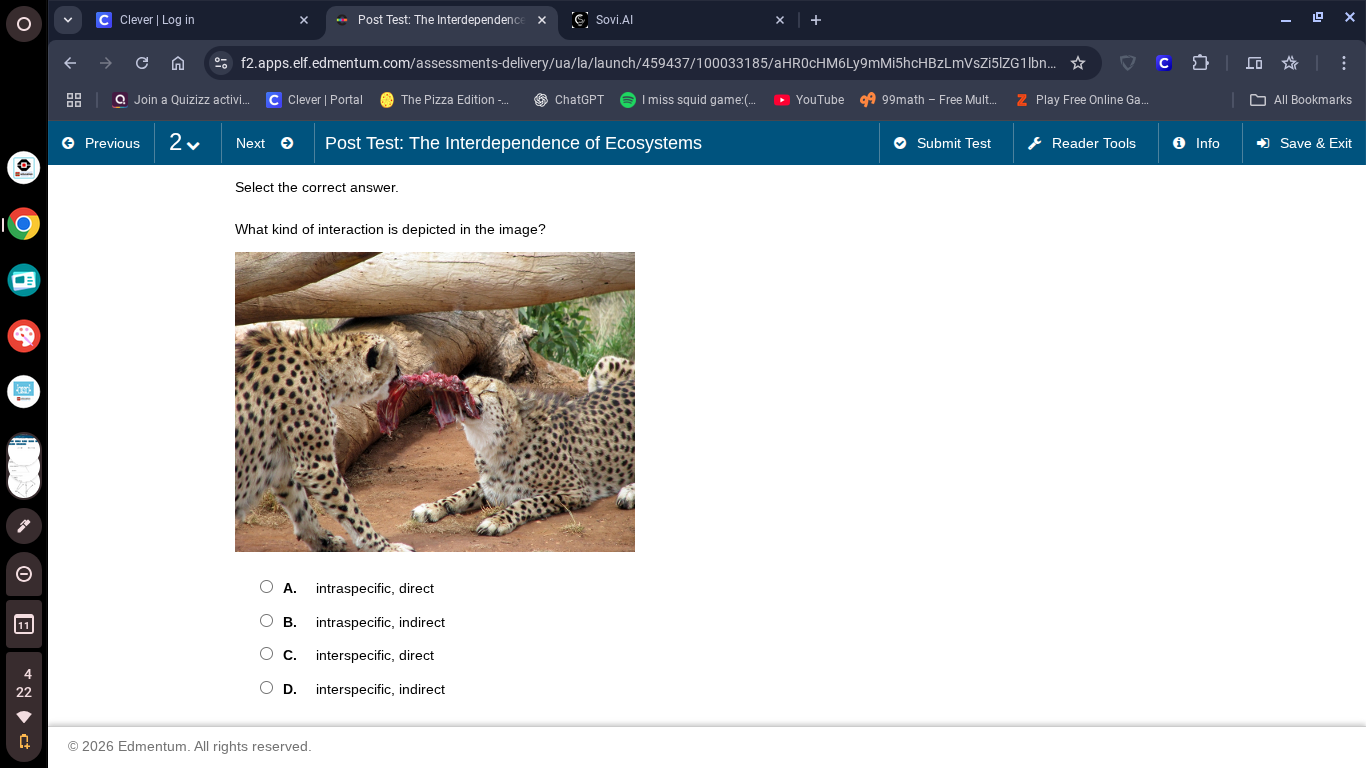This screenshot has height=768, width=1366.
Task: Open Reader Tools using the wrench icon
Action: (x=1035, y=143)
